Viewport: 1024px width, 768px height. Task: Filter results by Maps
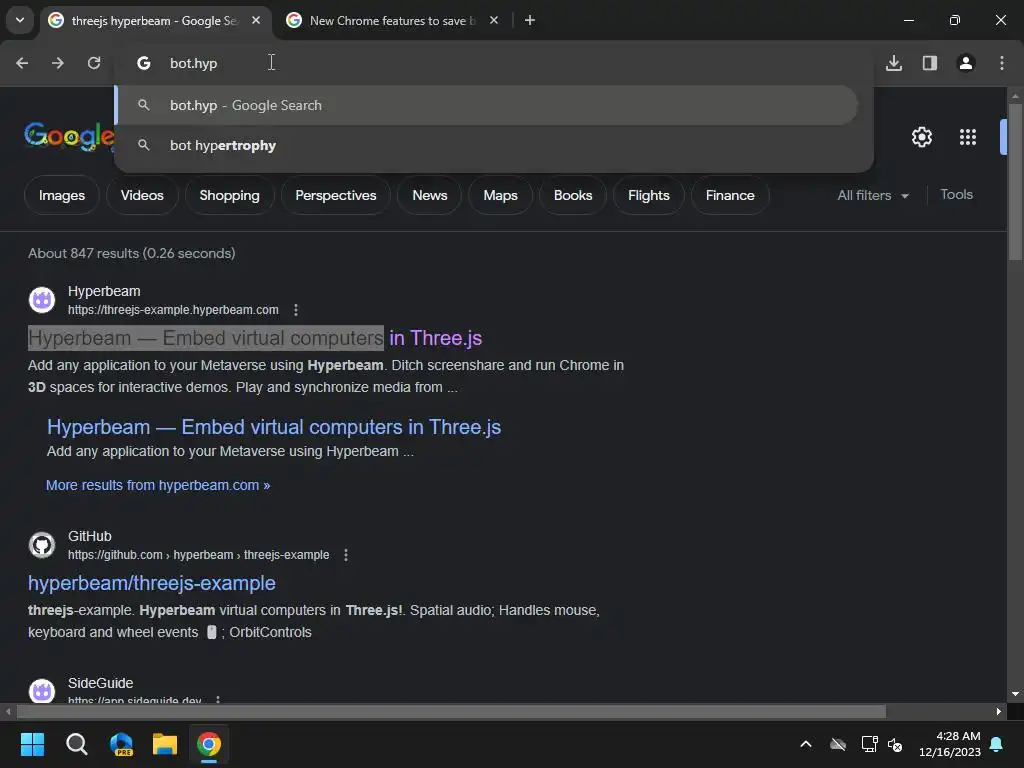pos(500,195)
